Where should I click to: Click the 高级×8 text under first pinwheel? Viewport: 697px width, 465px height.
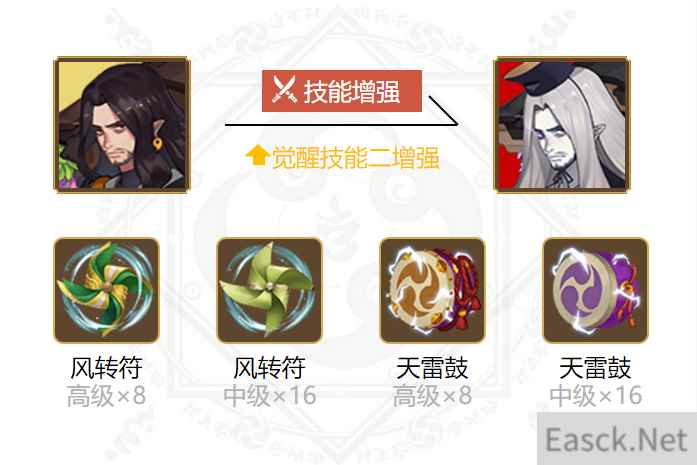(106, 396)
